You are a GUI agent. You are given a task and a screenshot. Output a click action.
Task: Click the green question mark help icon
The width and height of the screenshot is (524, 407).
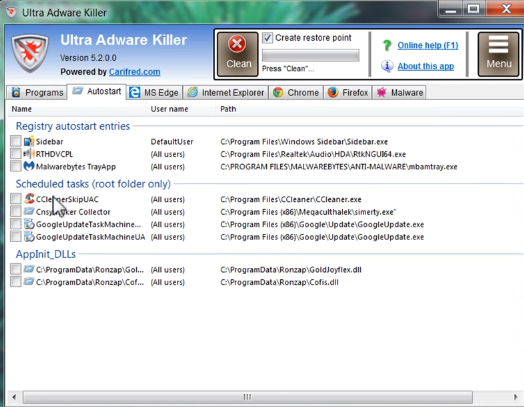point(387,45)
